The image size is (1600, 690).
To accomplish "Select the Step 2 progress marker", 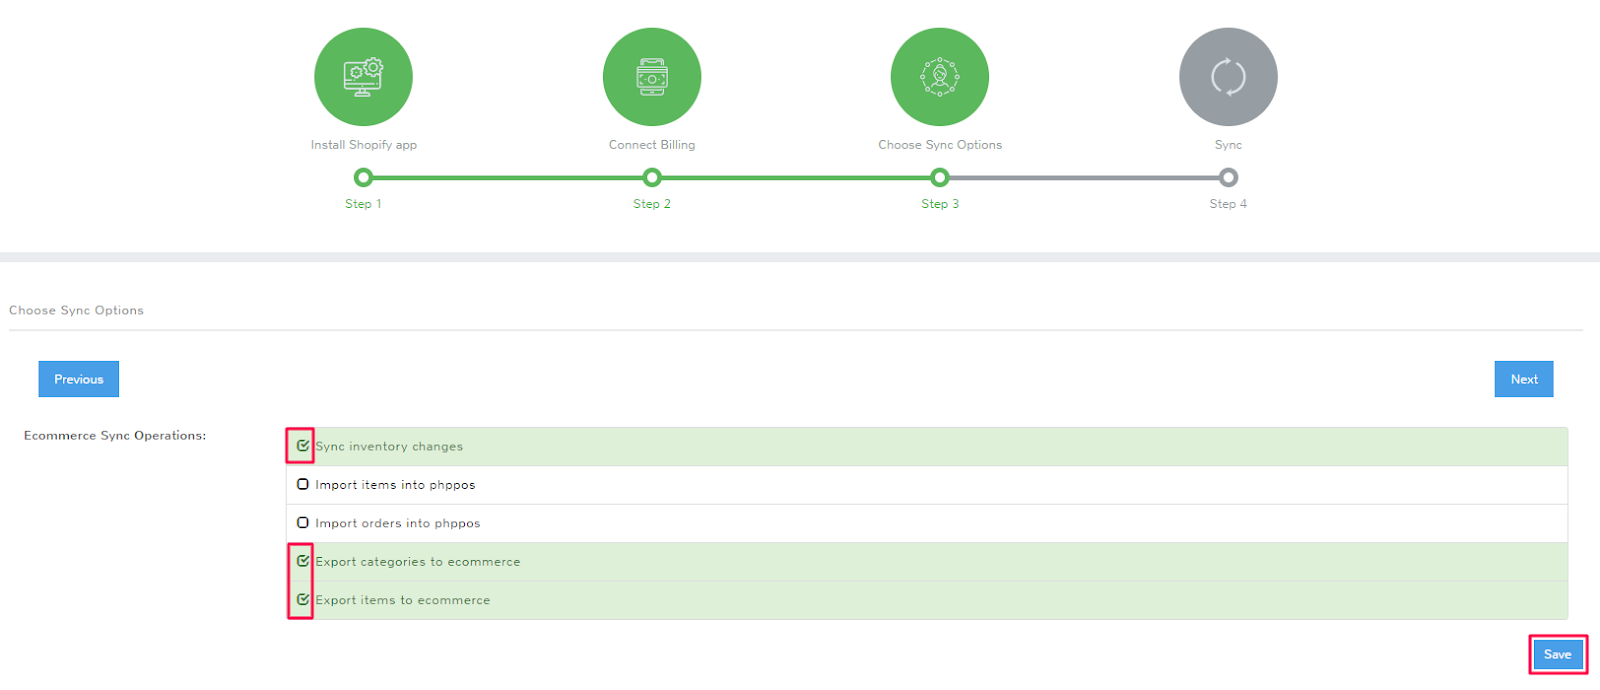I will pos(652,178).
